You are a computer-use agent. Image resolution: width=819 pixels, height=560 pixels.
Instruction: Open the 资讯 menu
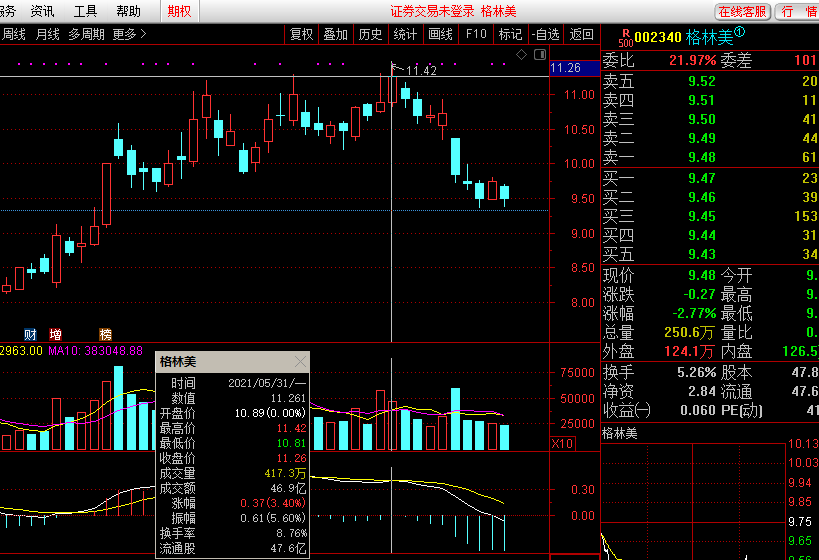click(42, 11)
